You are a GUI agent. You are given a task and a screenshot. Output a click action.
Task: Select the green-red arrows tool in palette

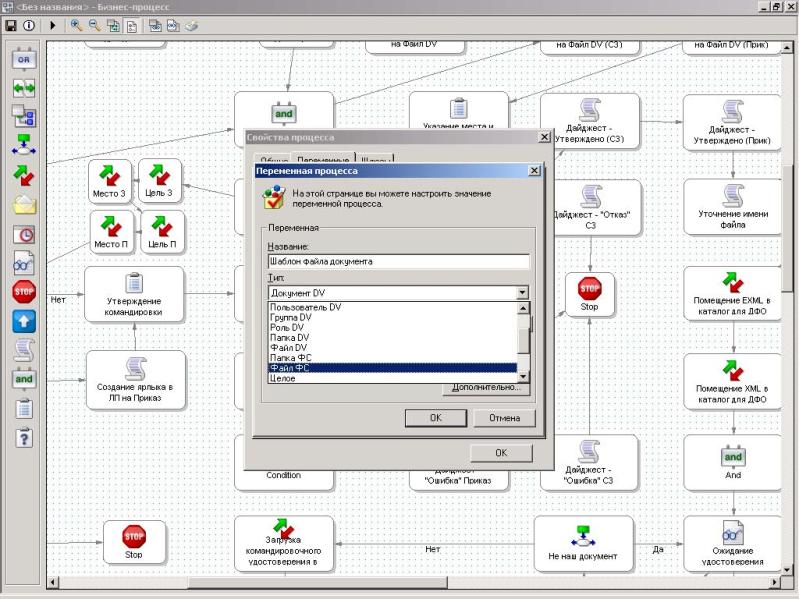pos(24,176)
